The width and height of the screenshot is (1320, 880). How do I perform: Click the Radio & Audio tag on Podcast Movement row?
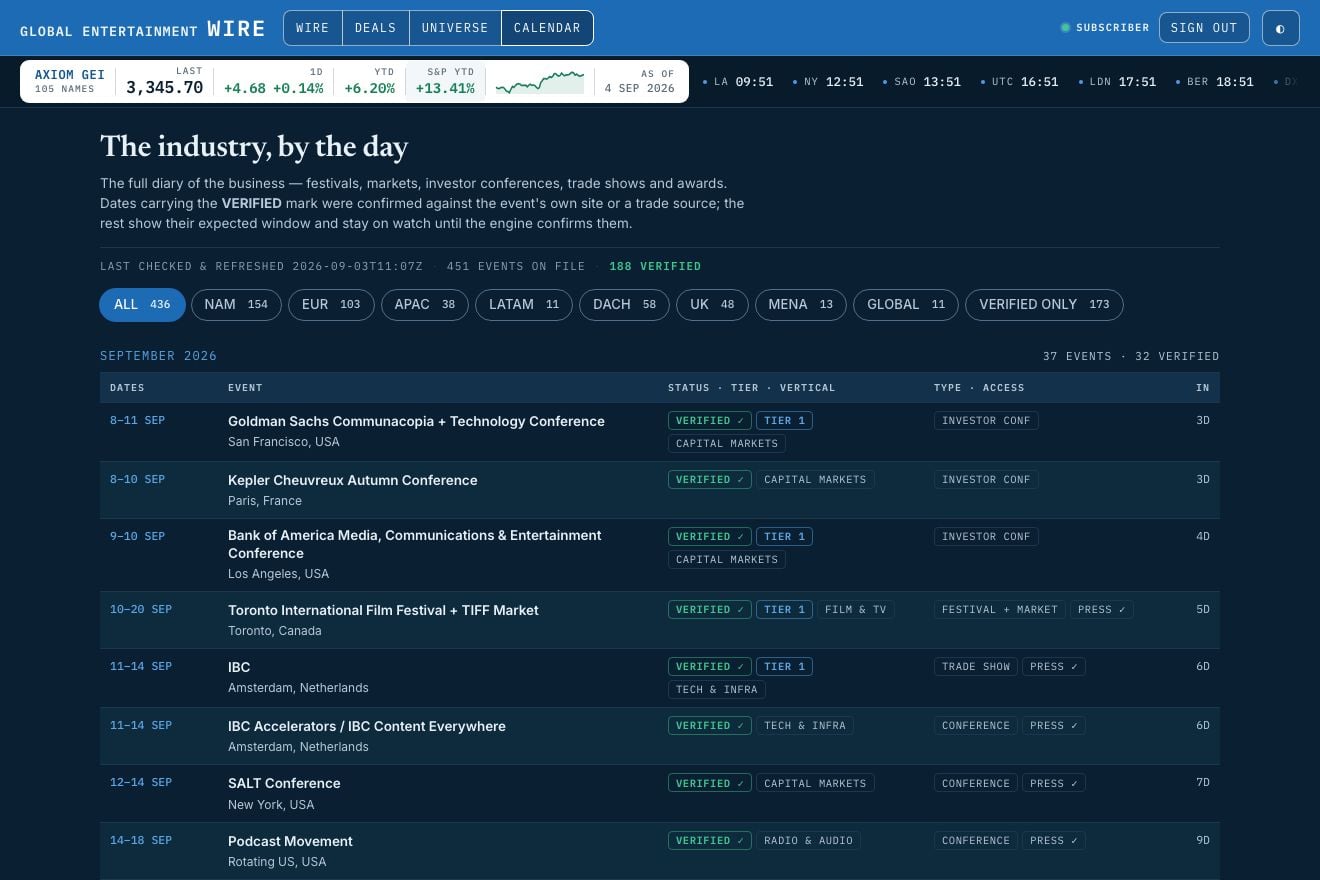808,841
